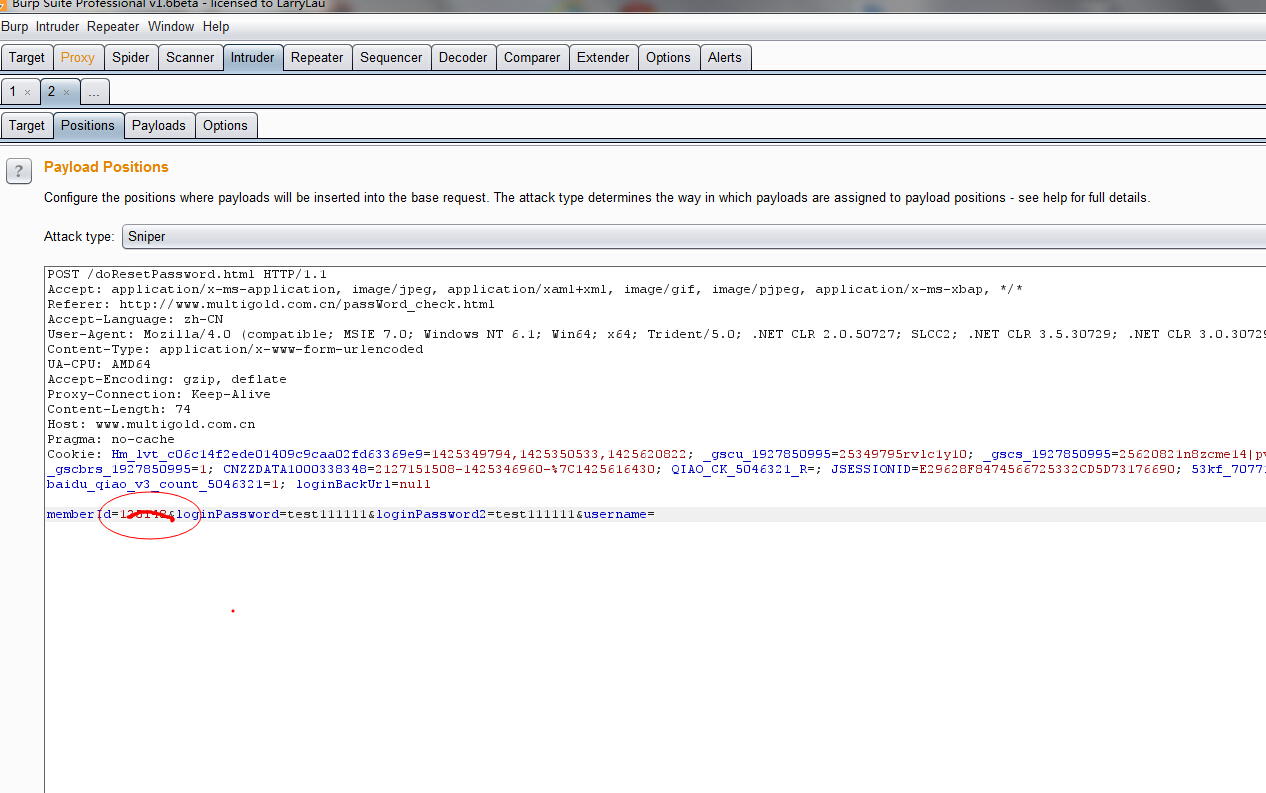This screenshot has width=1266, height=793.
Task: Open the Window menu
Action: pyautogui.click(x=171, y=27)
